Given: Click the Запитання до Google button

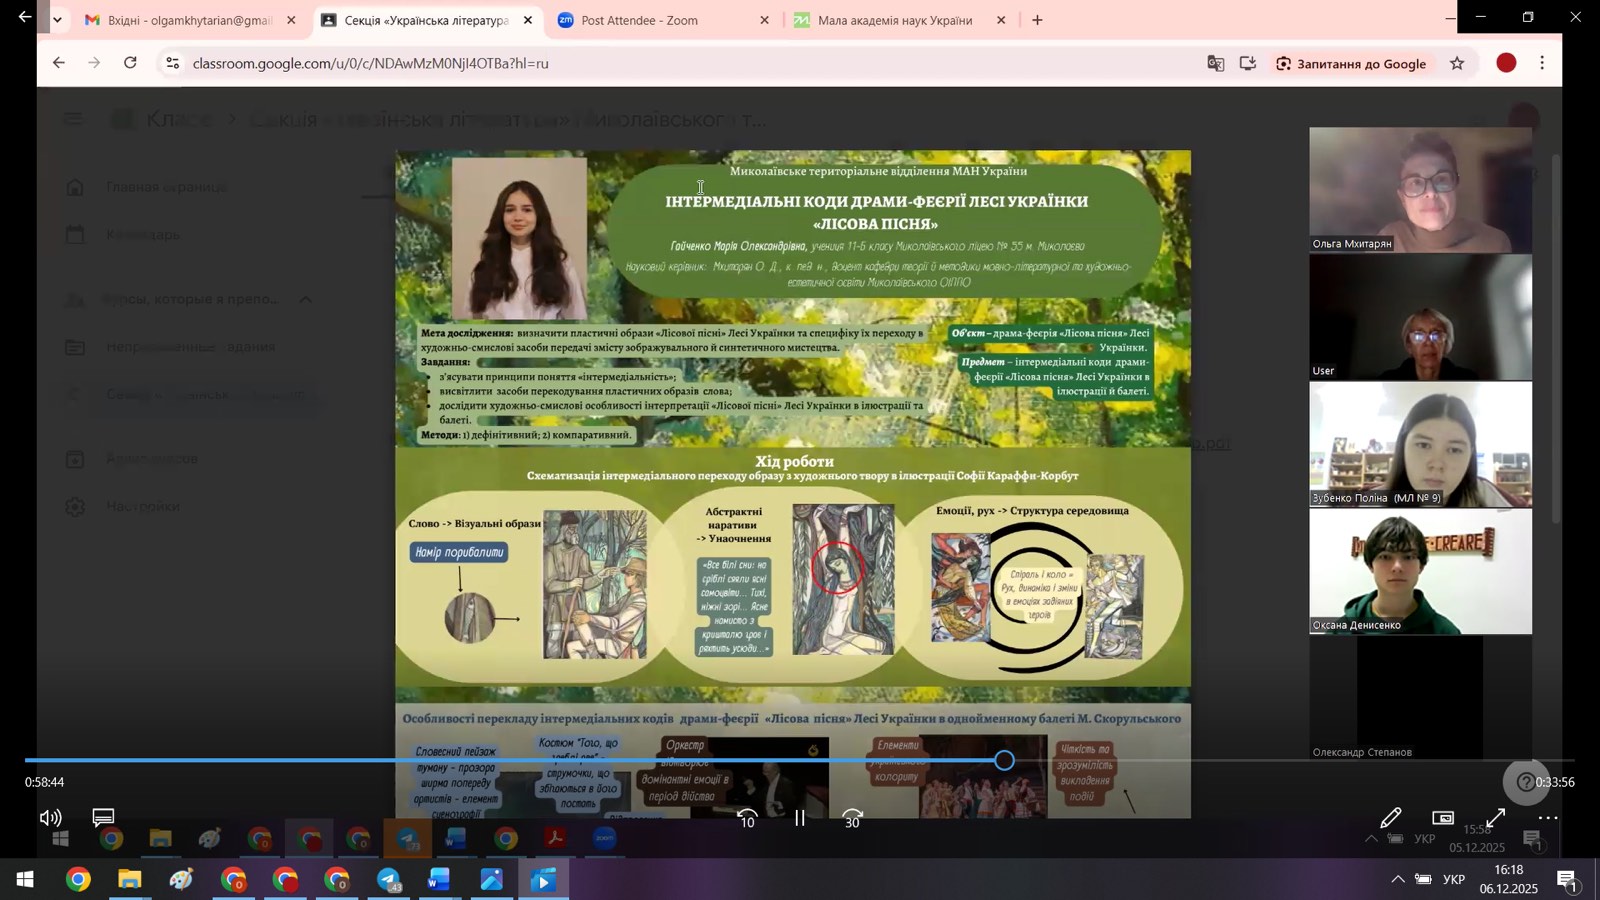Looking at the screenshot, I should pyautogui.click(x=1350, y=63).
